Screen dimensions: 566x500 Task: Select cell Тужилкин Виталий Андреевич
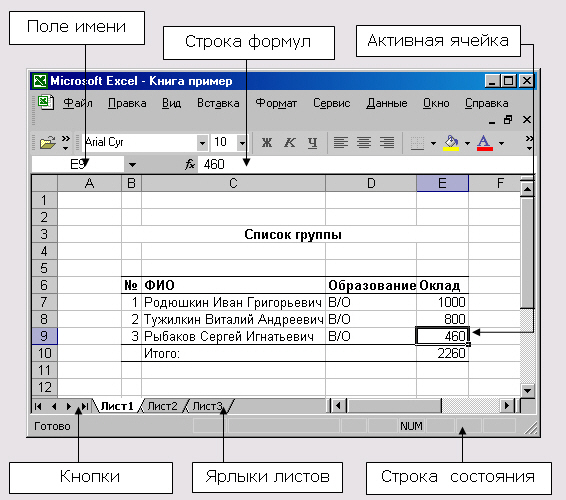tap(234, 319)
